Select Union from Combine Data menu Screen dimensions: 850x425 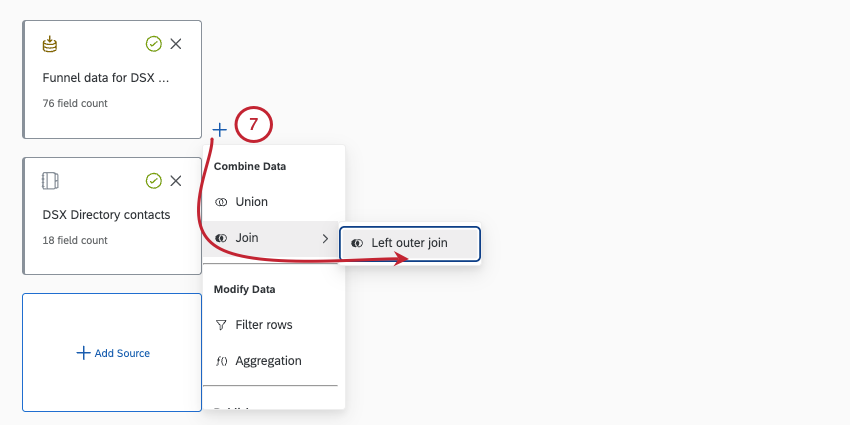point(251,202)
